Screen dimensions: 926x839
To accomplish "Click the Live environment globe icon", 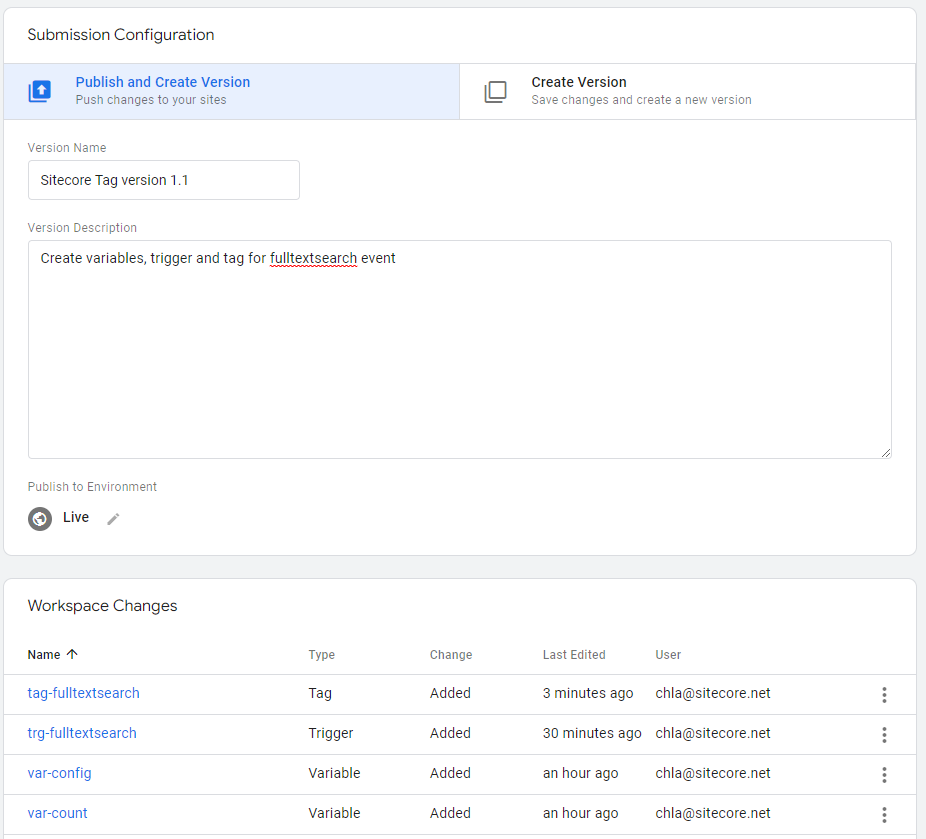I will point(40,518).
